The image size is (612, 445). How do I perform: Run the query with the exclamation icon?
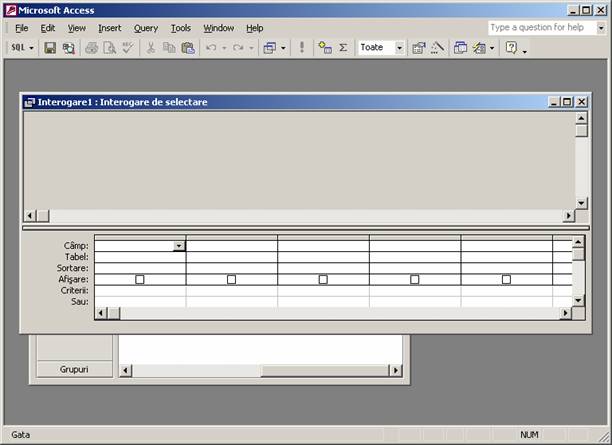302,47
